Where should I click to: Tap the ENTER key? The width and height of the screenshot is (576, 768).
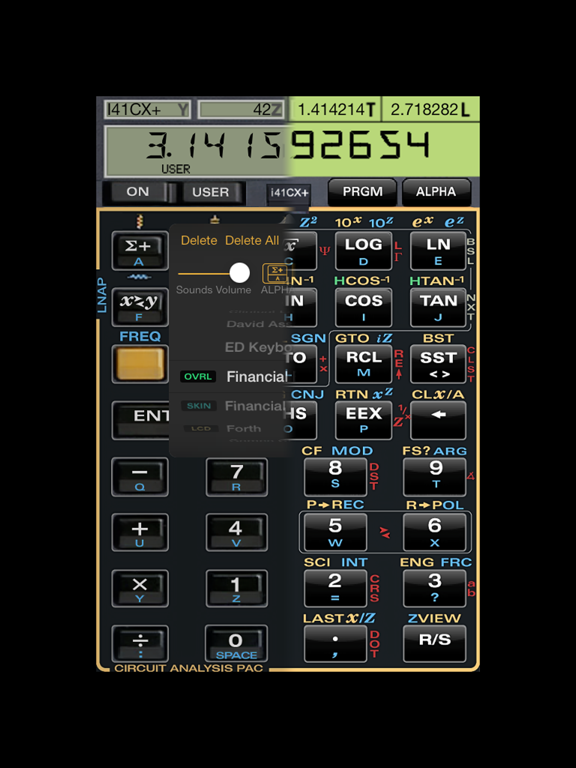[141, 420]
